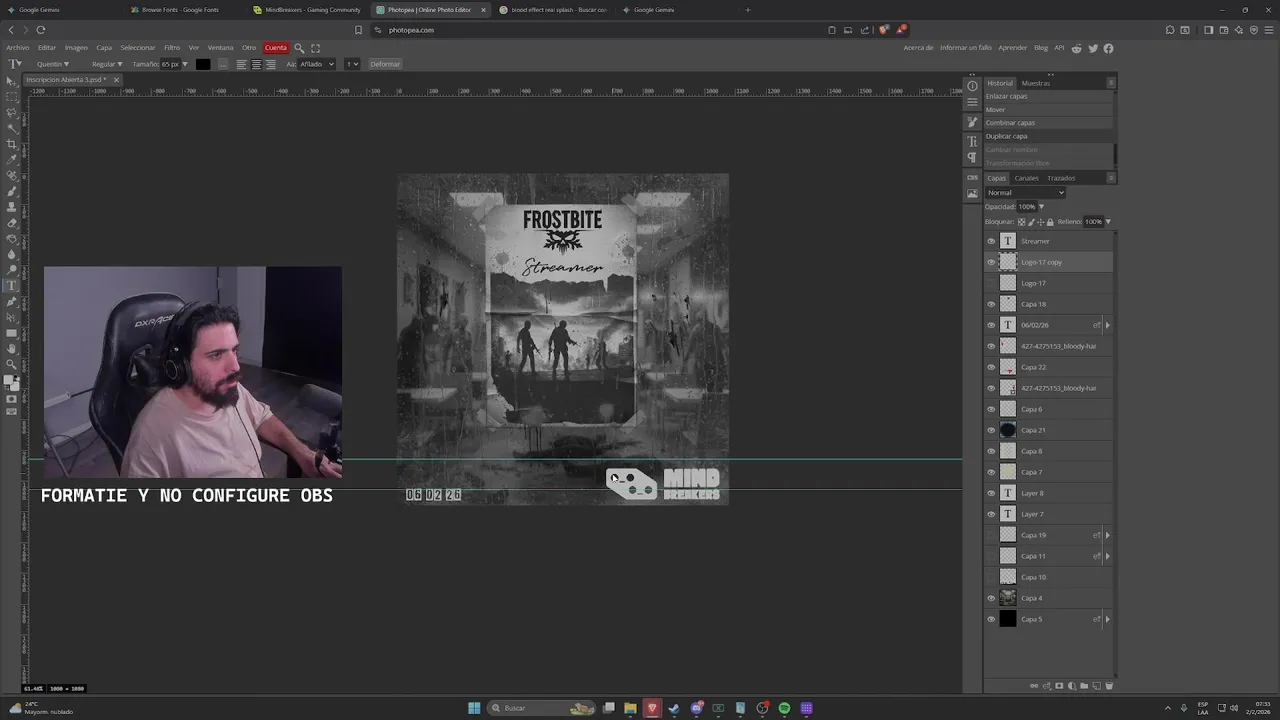Hide the 06/02/26 text layer

tap(991, 325)
